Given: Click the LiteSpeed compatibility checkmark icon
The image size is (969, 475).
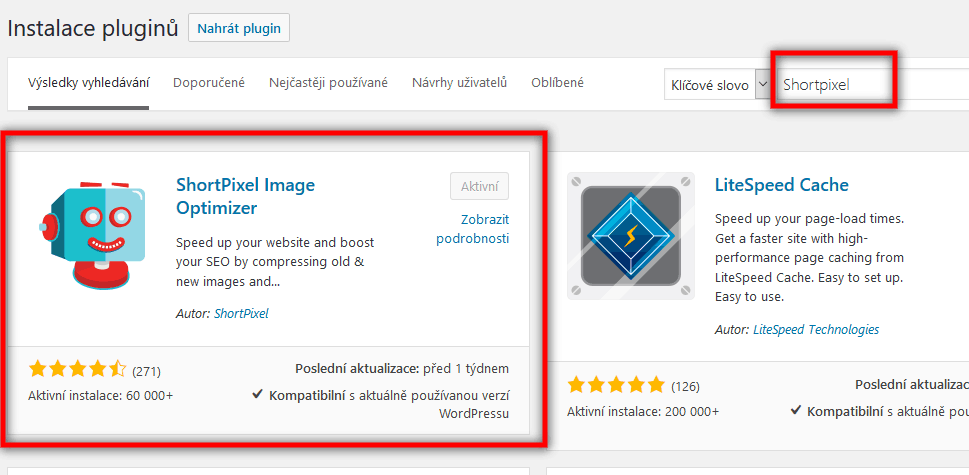Looking at the screenshot, I should click(x=797, y=410).
